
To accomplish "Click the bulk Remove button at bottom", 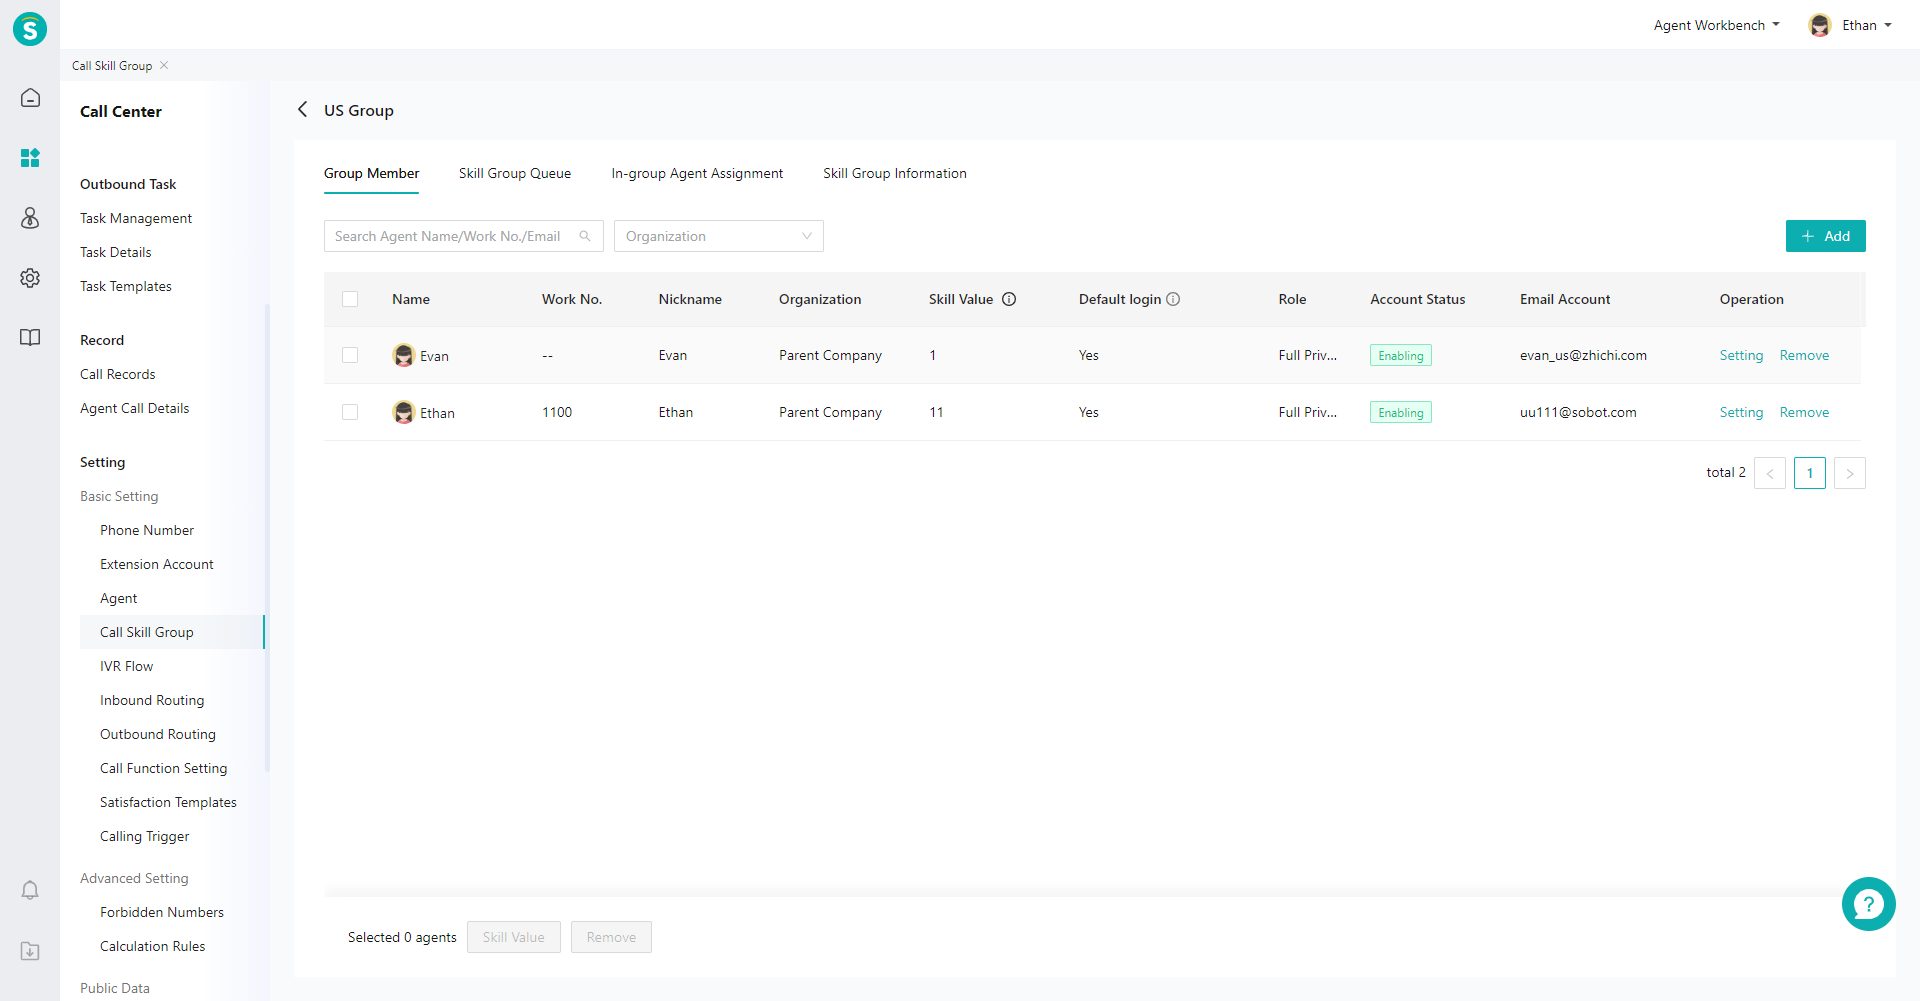I will [611, 937].
